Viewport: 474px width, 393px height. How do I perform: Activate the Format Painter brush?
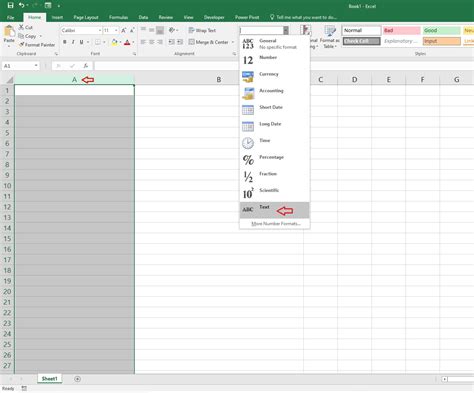point(21,44)
